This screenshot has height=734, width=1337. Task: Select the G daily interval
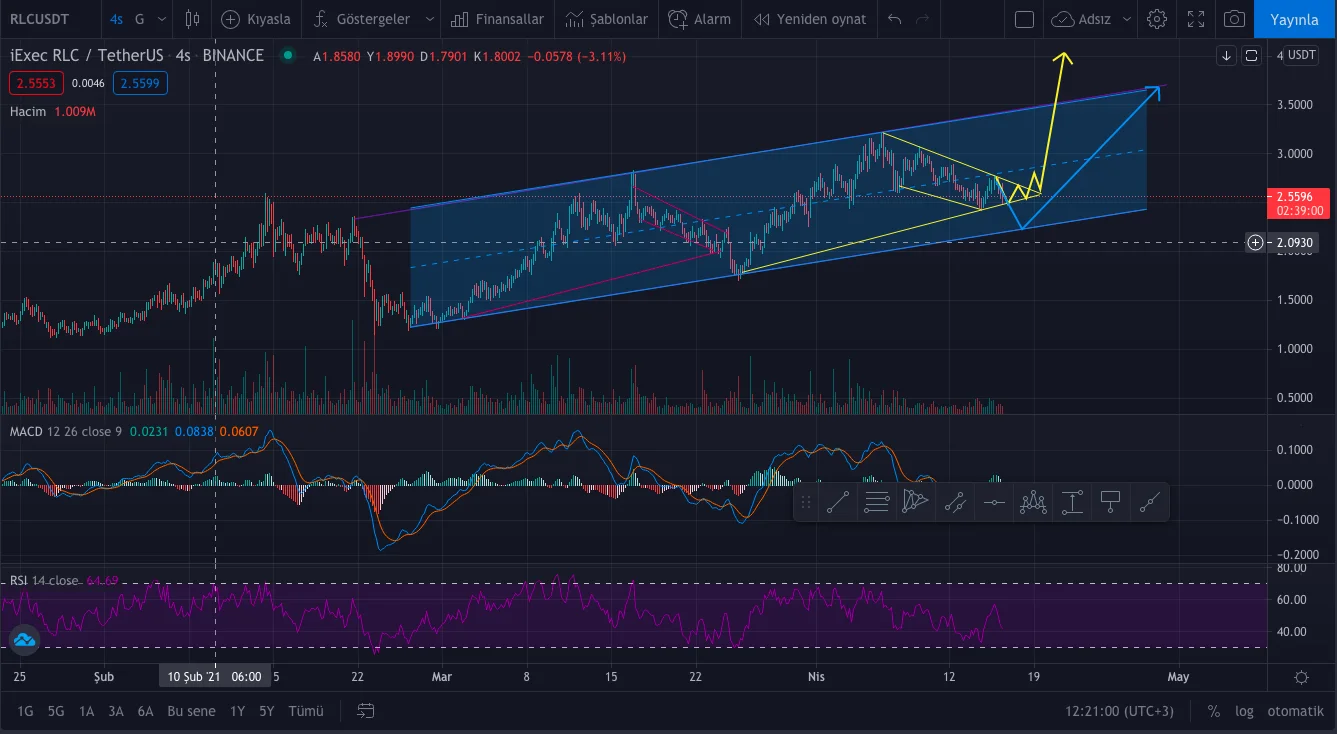pos(139,19)
